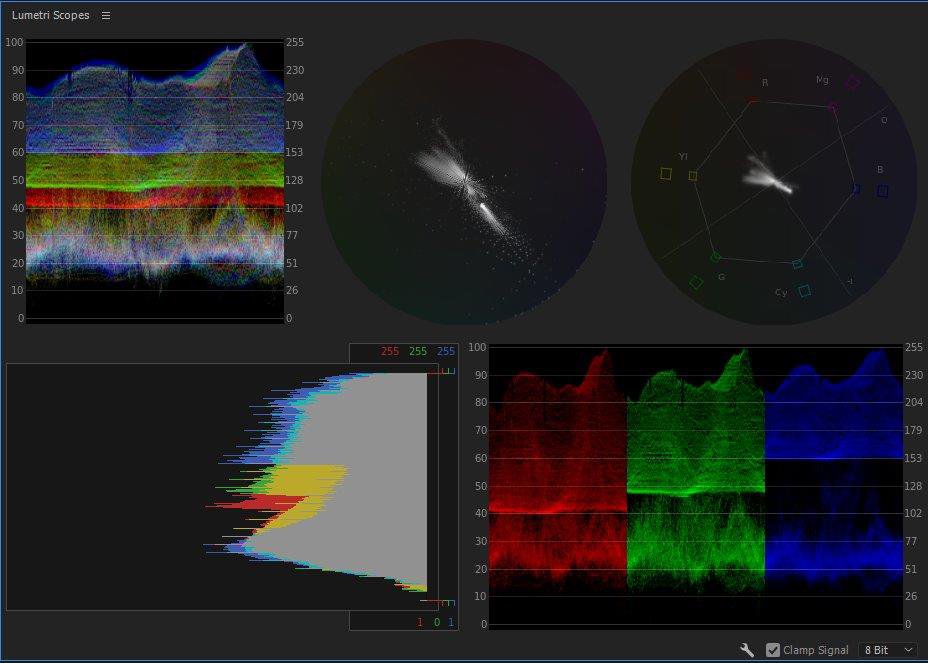Screen dimensions: 928x663
Task: Click the red channel of RGB parade
Action: (557, 485)
